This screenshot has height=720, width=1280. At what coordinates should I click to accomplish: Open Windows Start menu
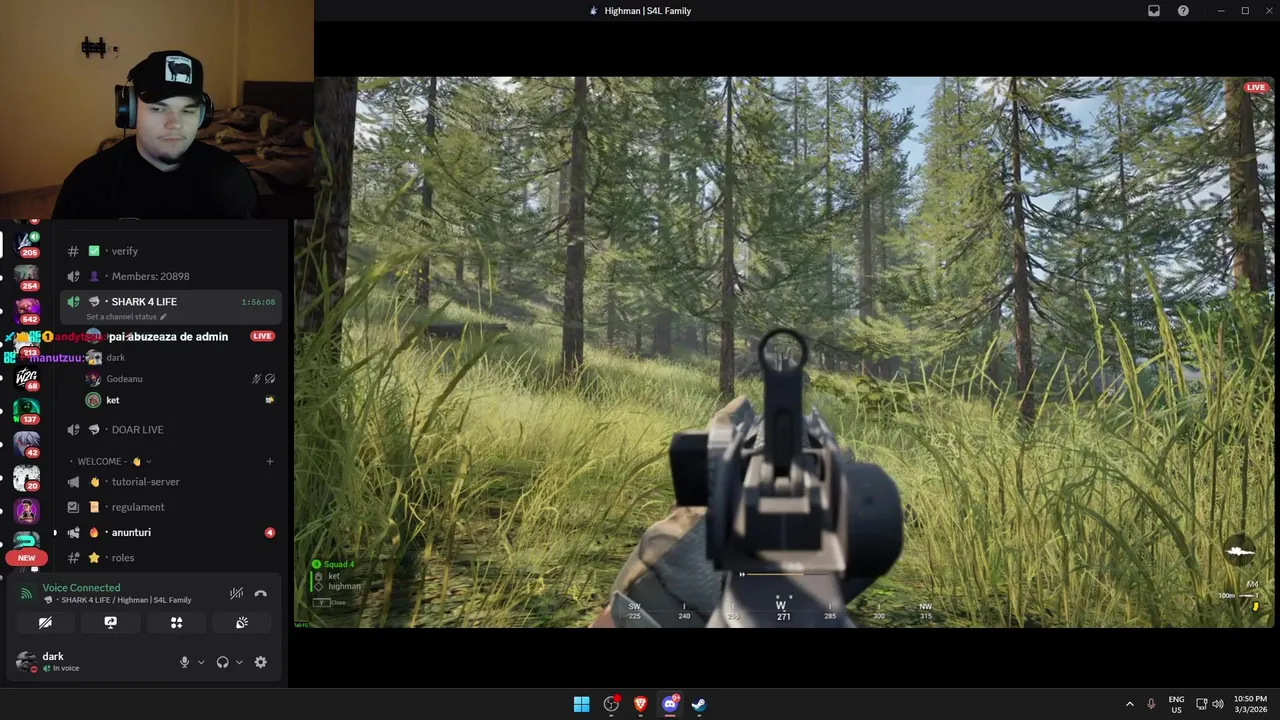(x=581, y=704)
